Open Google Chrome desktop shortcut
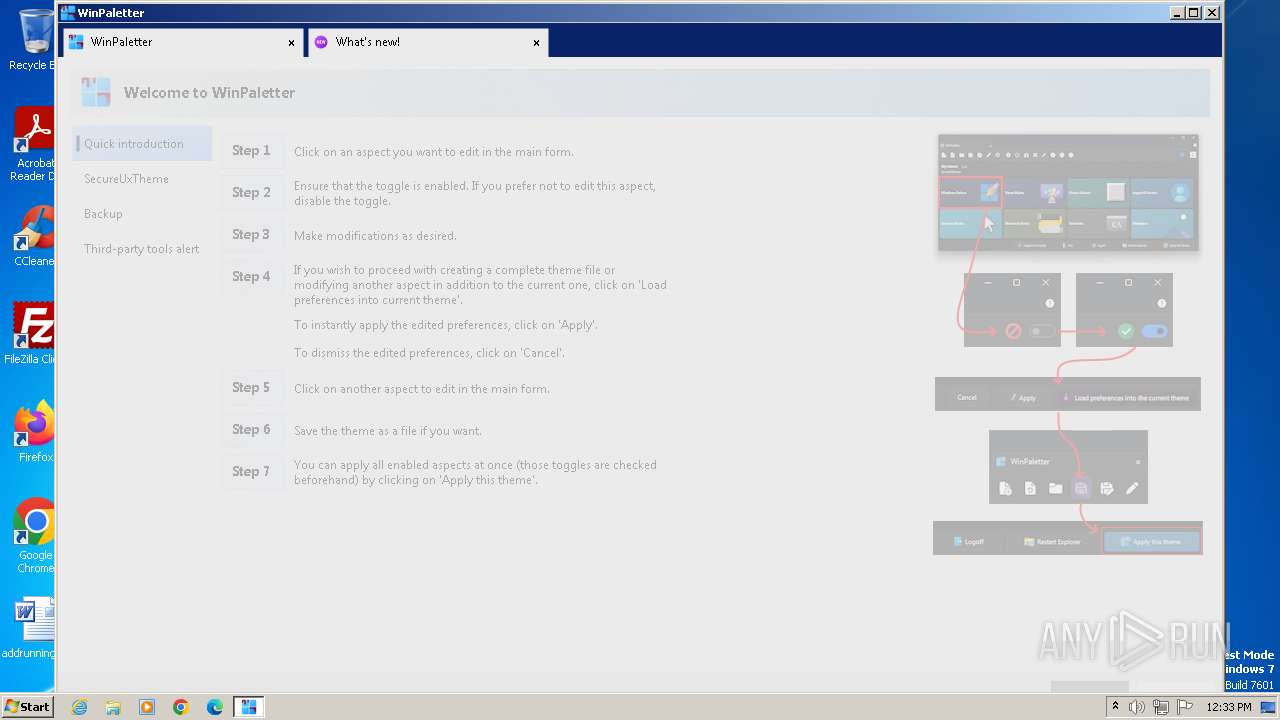Screen dimensions: 1280x720 click(x=35, y=536)
